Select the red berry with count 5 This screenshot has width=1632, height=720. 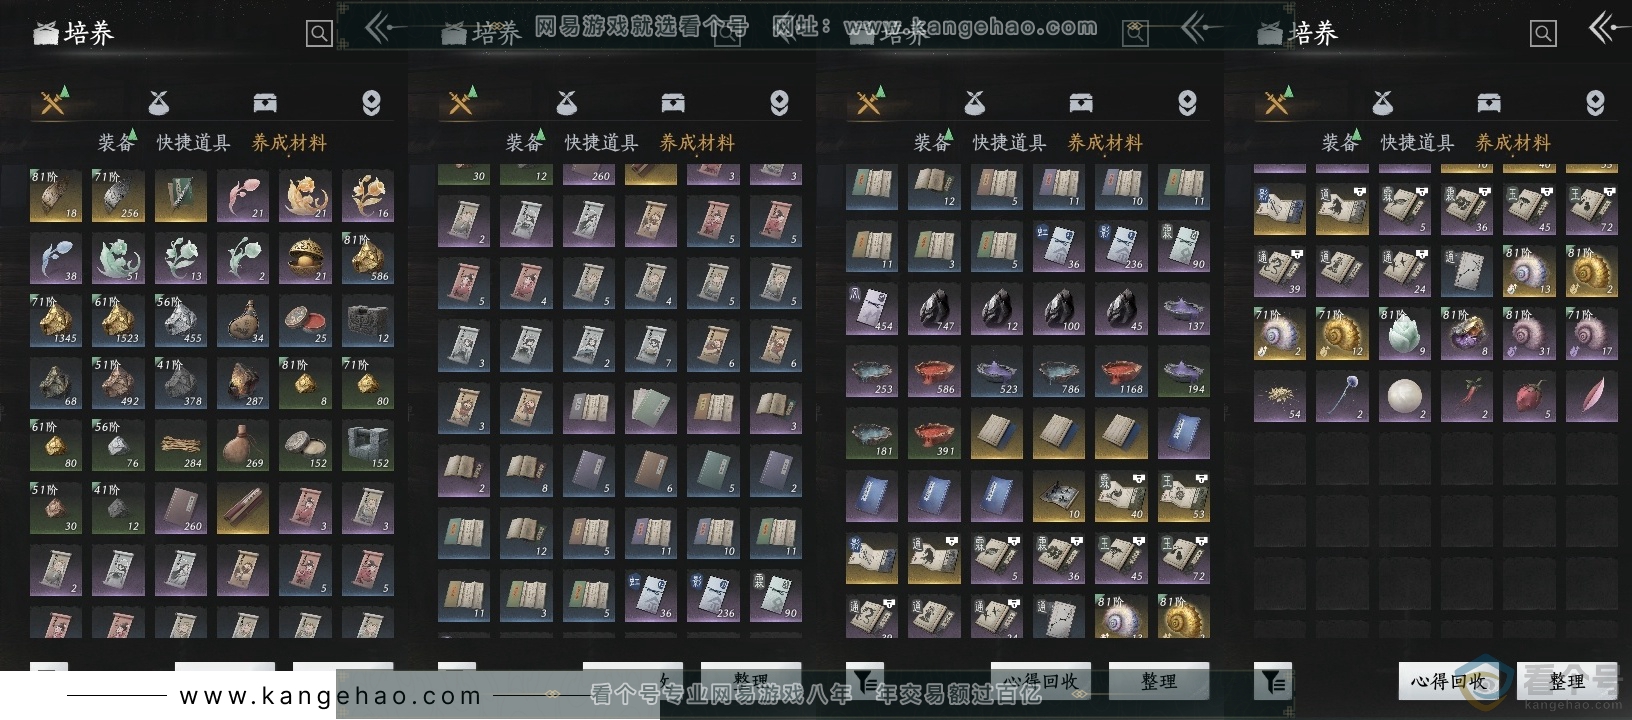pyautogui.click(x=1529, y=396)
